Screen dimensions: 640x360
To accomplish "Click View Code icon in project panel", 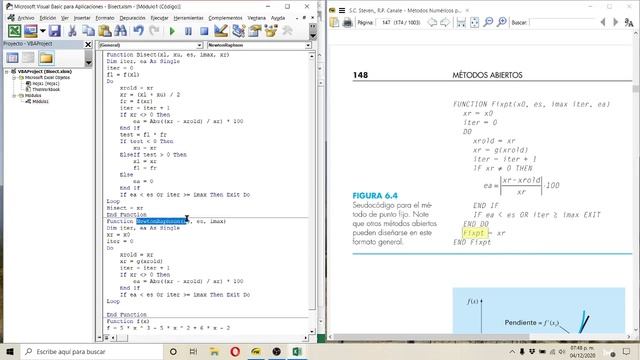I will click(12, 58).
